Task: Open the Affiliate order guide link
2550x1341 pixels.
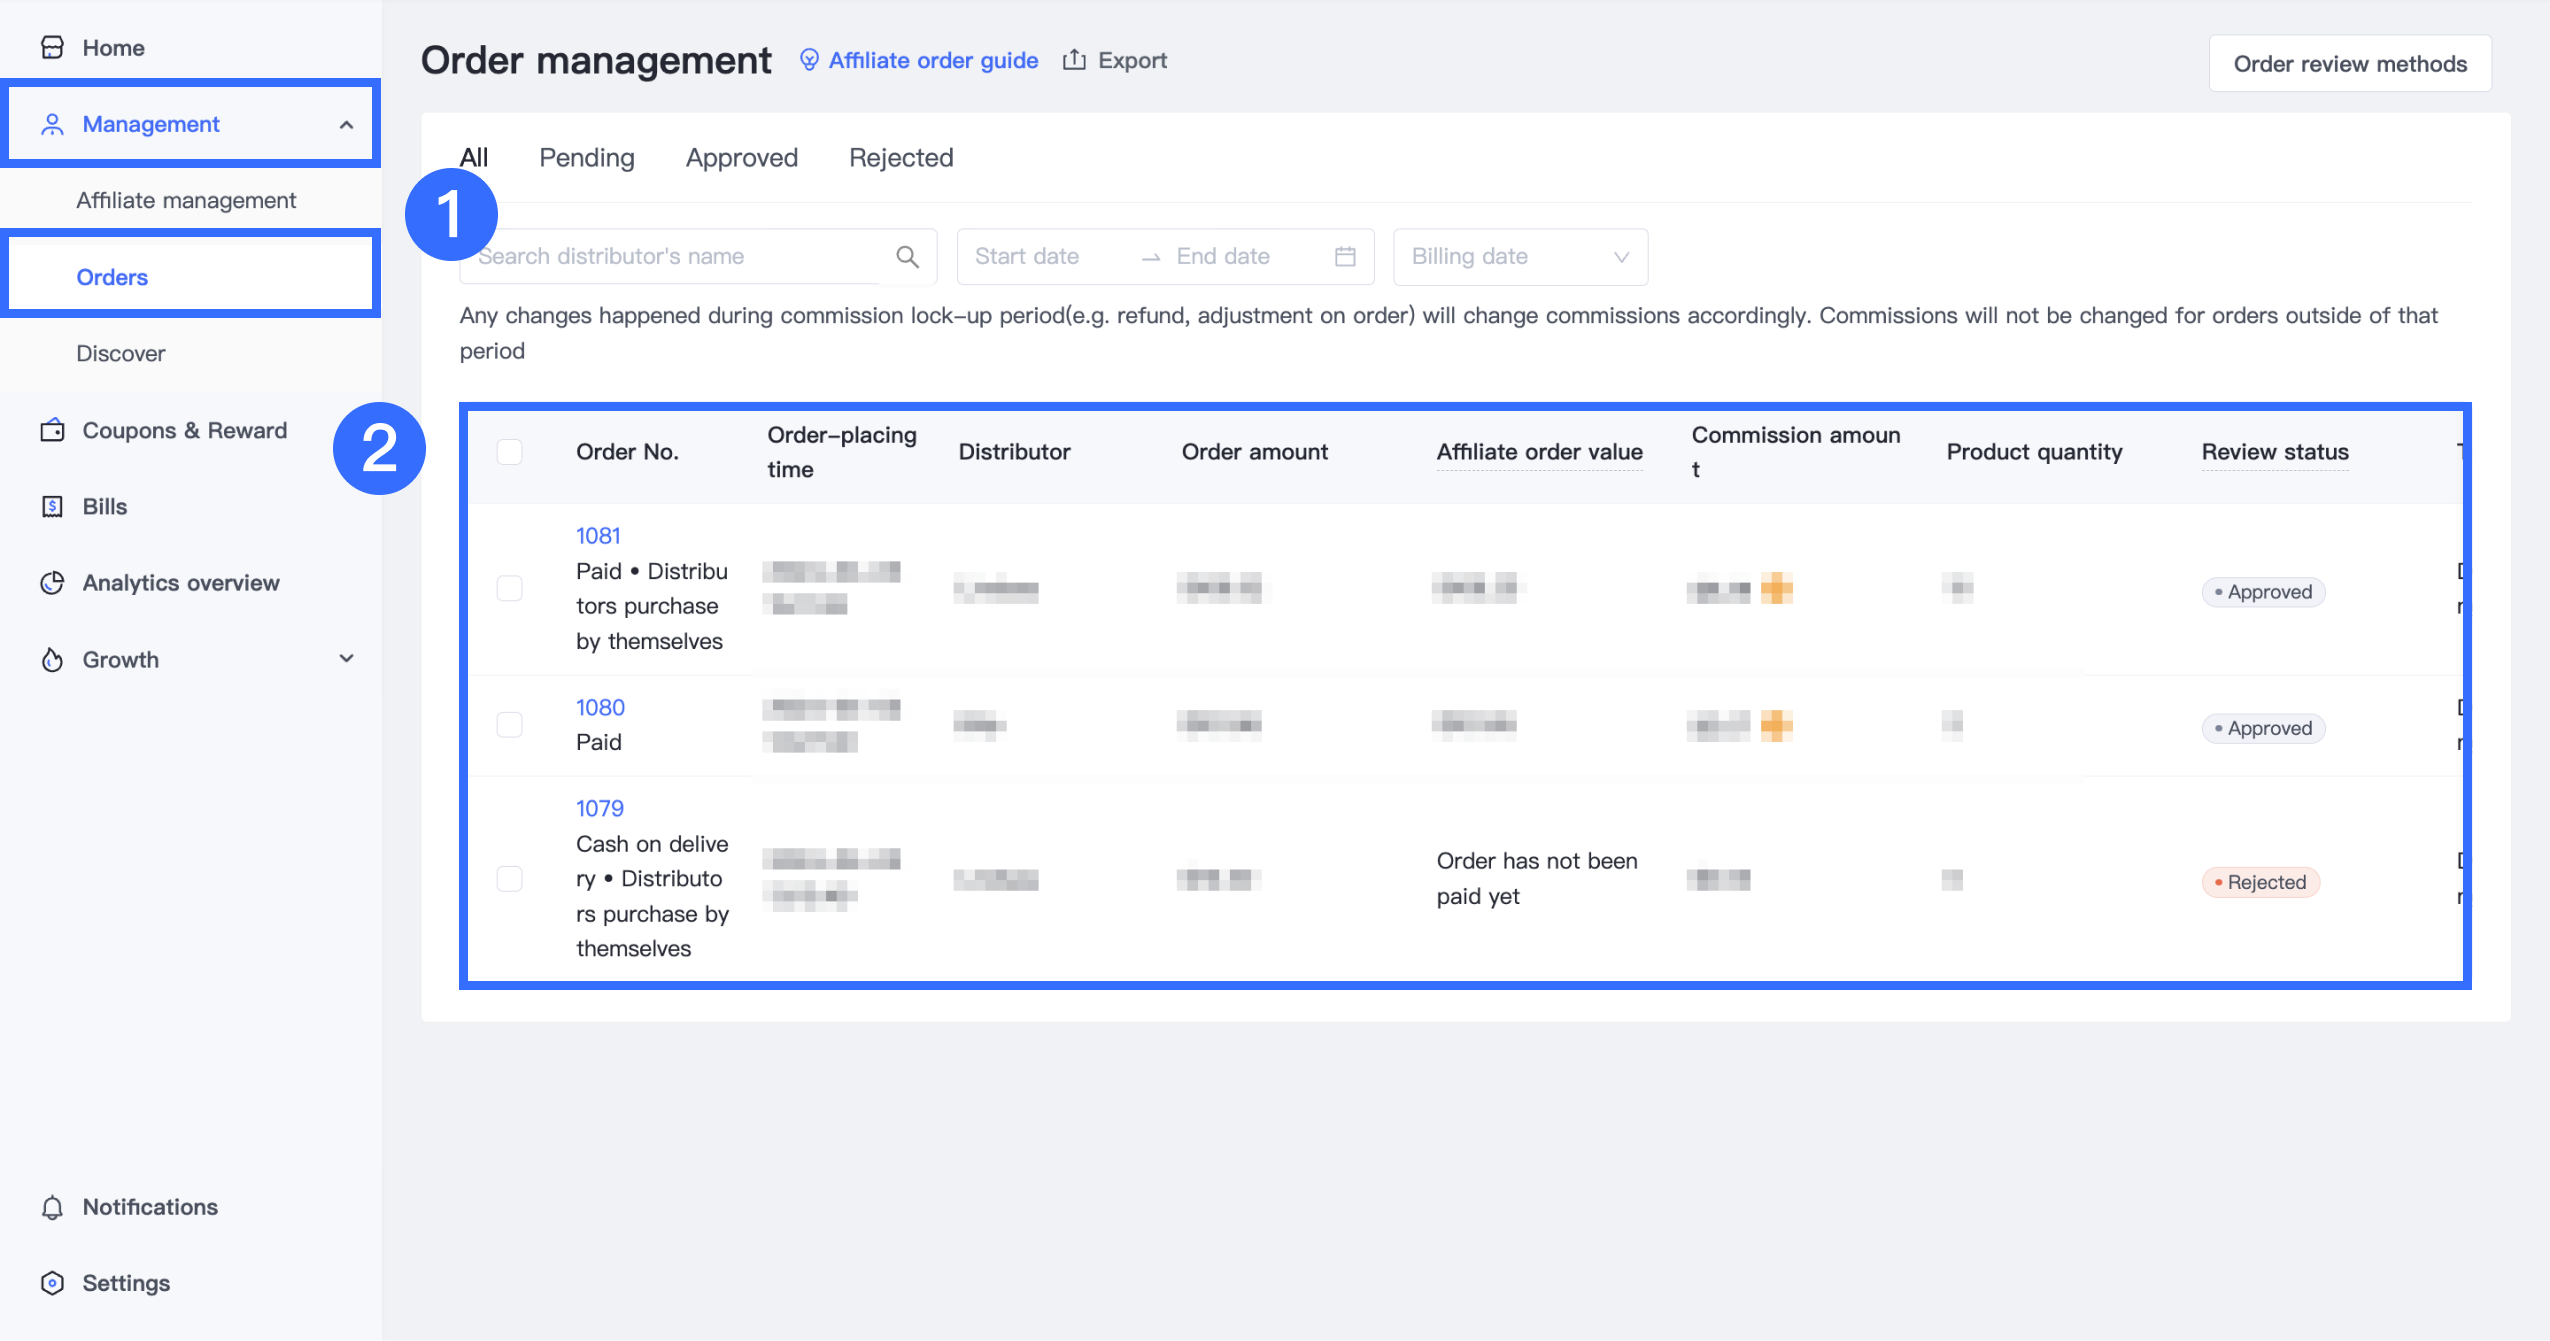Action: tap(932, 60)
